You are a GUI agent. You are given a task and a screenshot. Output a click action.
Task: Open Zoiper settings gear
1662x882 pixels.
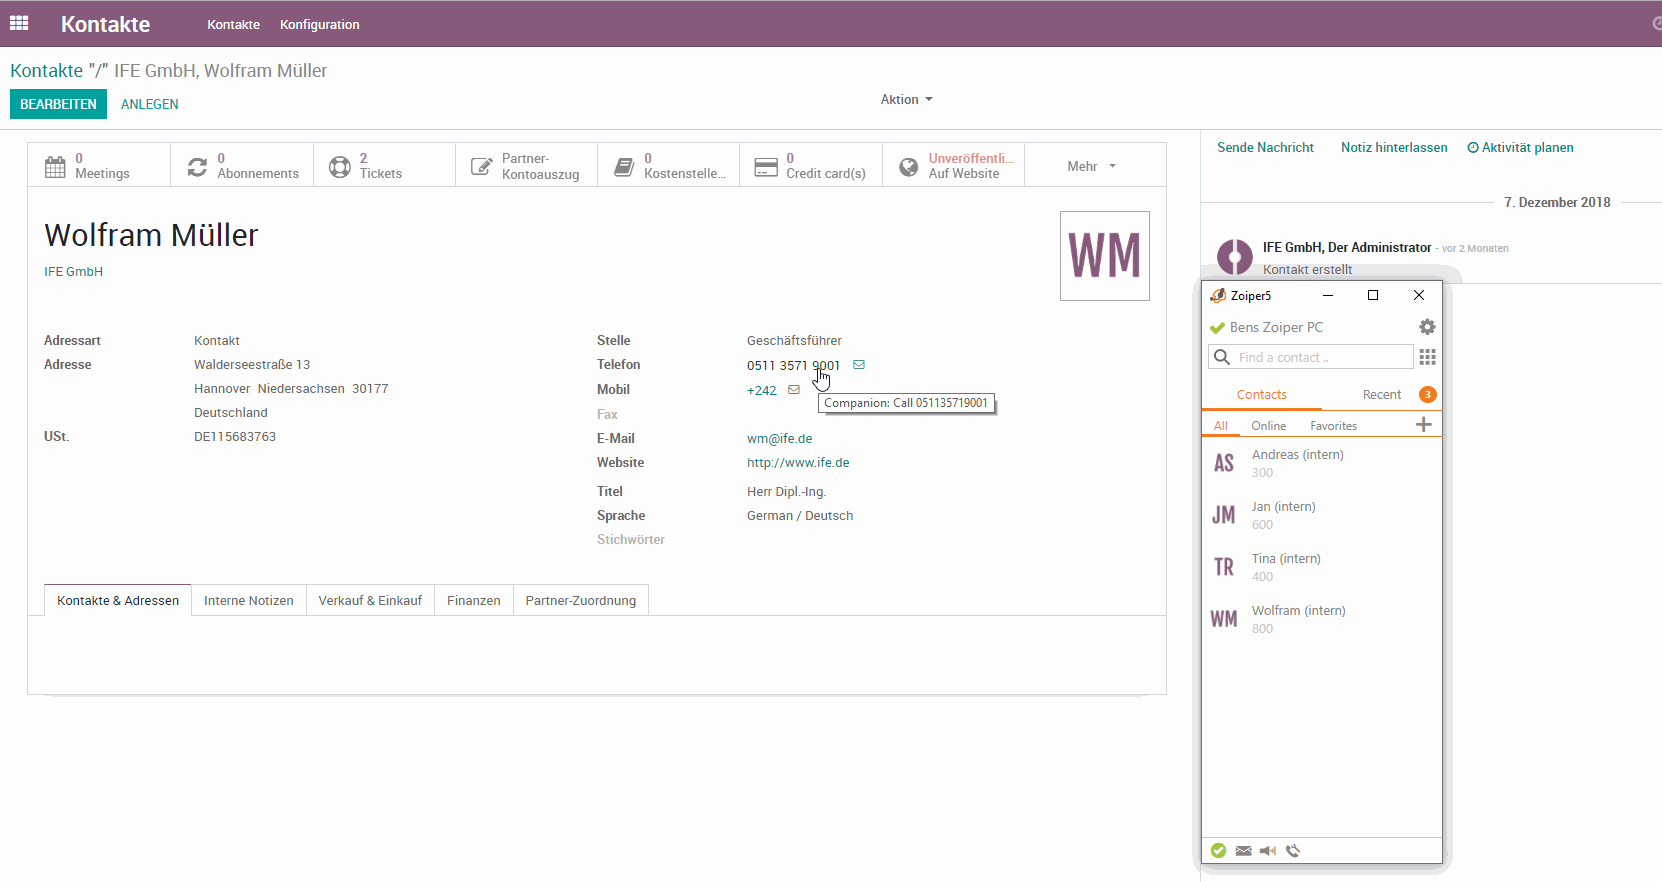point(1427,327)
